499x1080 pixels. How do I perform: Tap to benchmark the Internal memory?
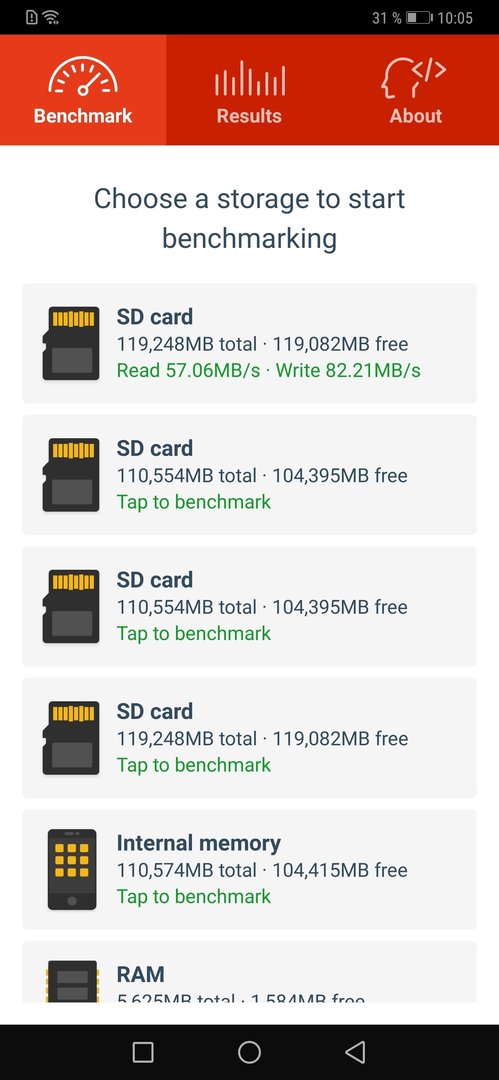tap(194, 896)
